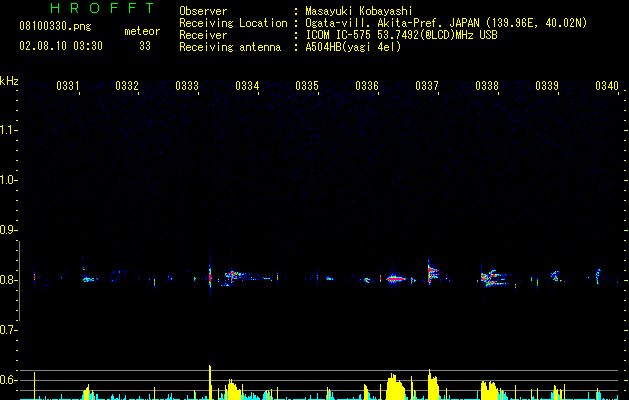The image size is (629, 400).
Task: Click the A504HB(yagi 4el) antenna text
Action: pyautogui.click(x=353, y=47)
